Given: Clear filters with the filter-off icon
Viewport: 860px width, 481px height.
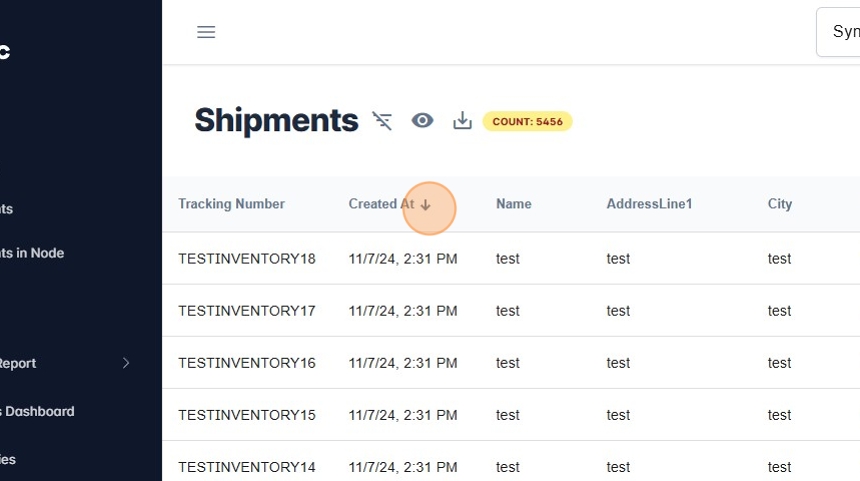Looking at the screenshot, I should (382, 121).
